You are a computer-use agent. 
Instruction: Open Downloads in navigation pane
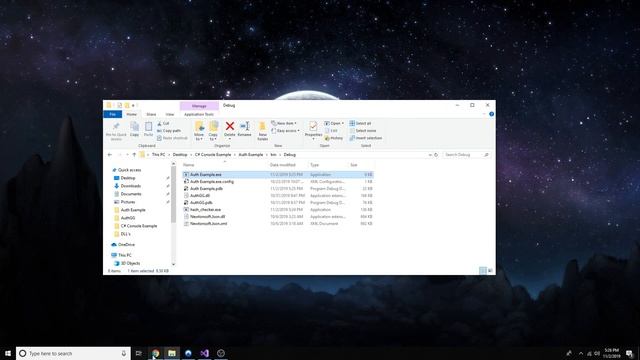coord(131,186)
